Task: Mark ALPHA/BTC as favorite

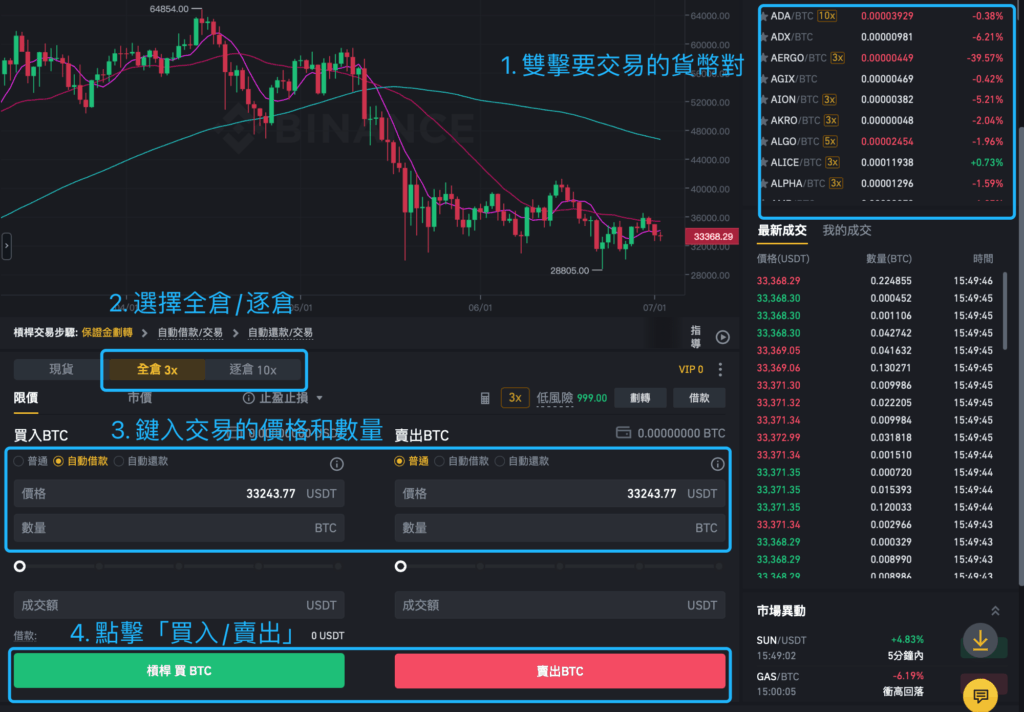Action: coord(763,183)
